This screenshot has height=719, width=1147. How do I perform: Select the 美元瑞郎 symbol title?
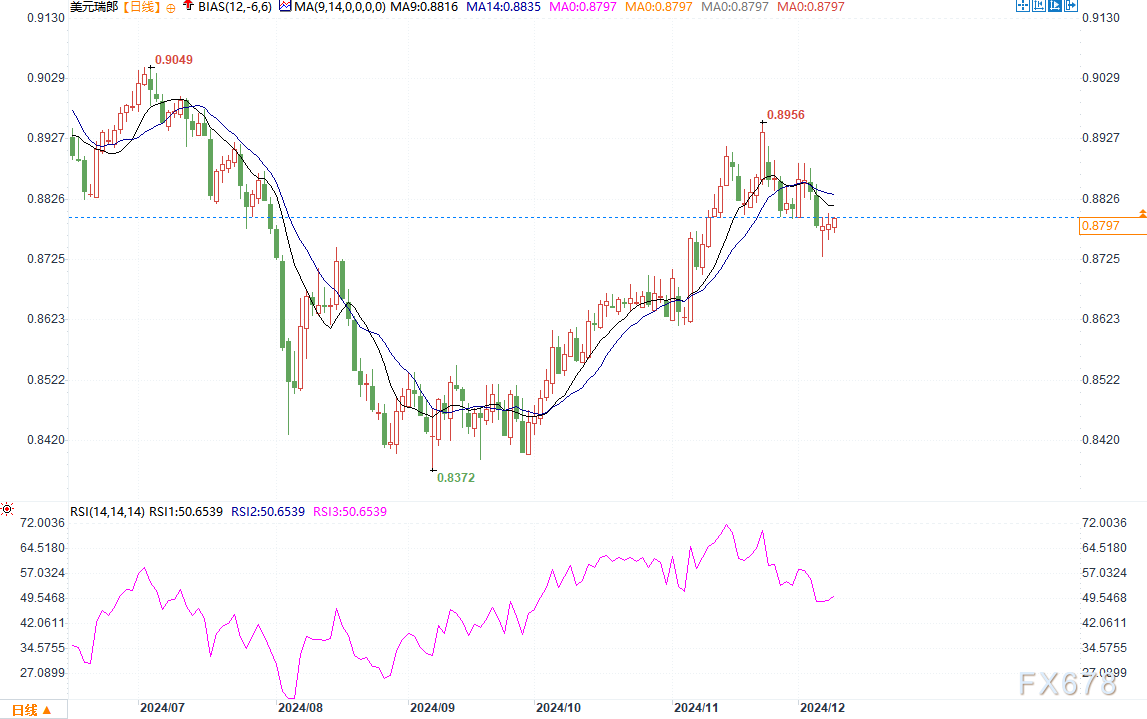[x=92, y=7]
